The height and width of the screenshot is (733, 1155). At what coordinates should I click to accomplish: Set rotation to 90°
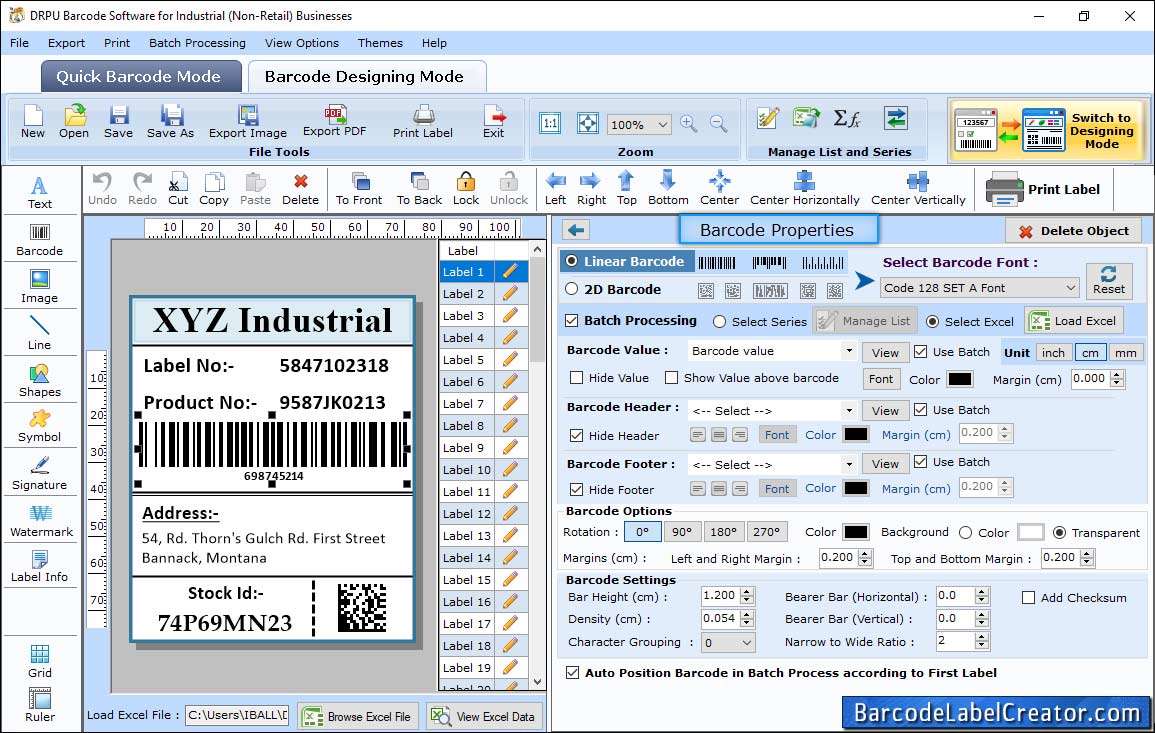point(681,532)
